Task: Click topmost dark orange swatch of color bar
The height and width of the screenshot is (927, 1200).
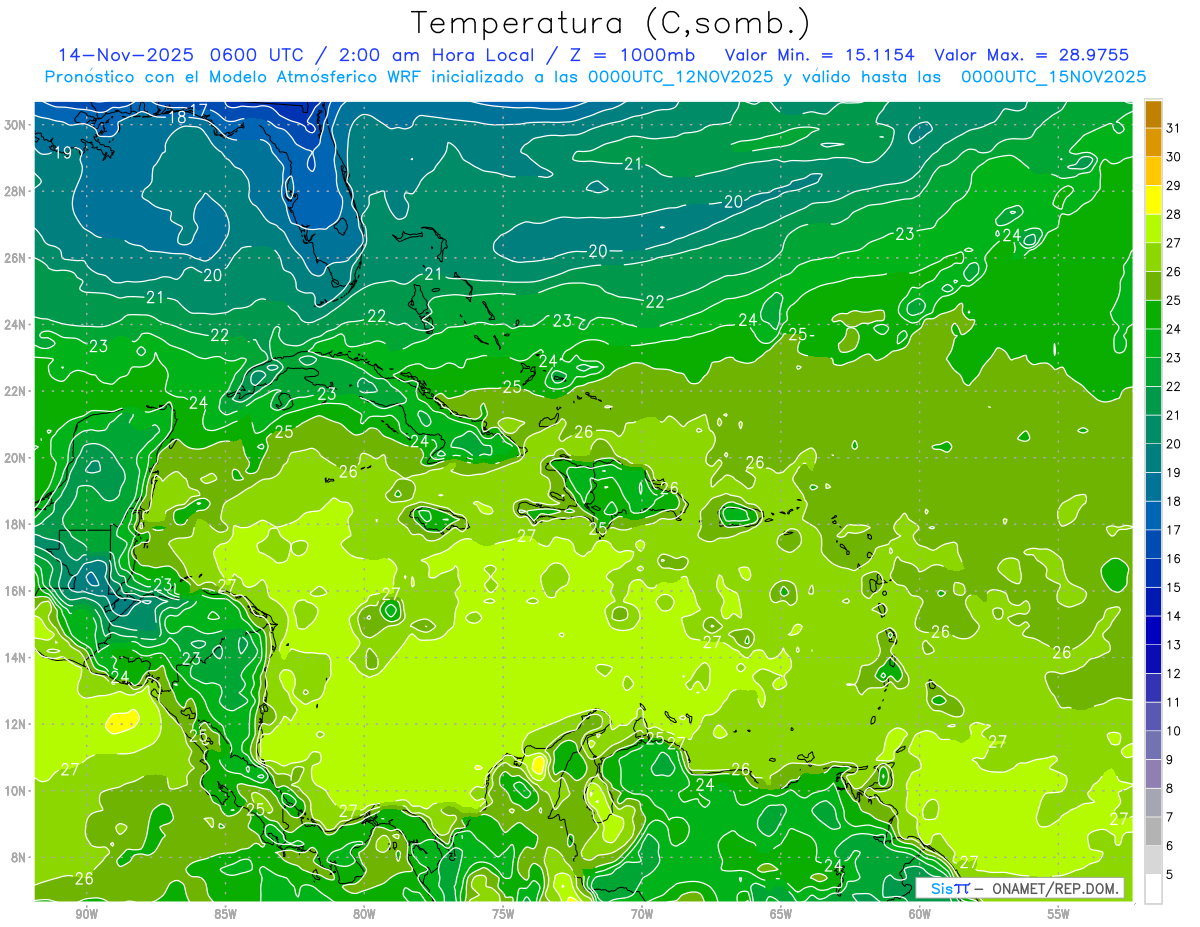Action: [x=1153, y=114]
